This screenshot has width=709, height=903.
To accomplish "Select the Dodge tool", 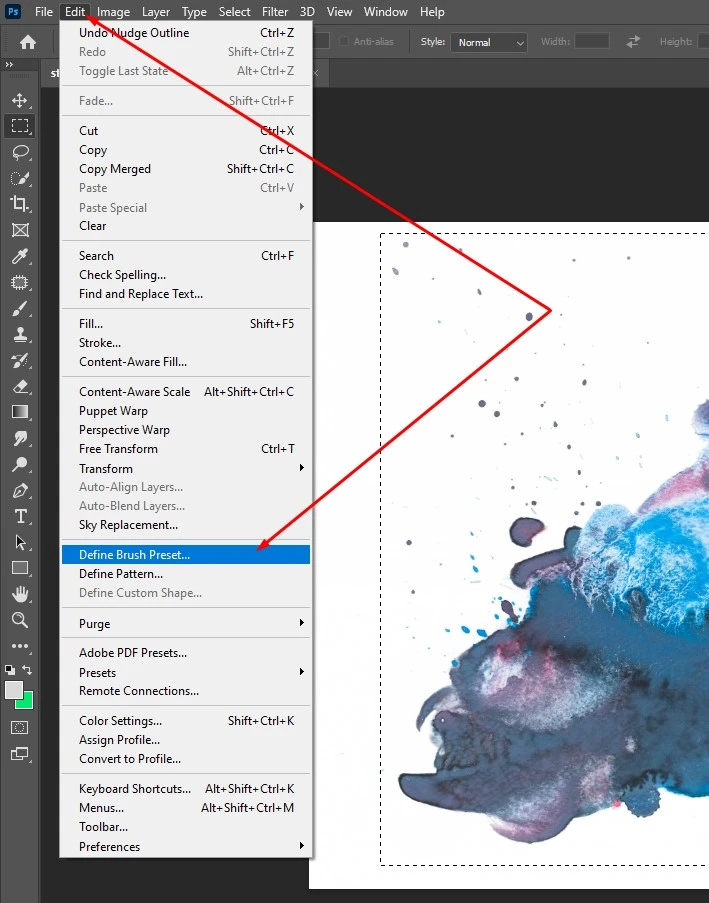I will 20,464.
